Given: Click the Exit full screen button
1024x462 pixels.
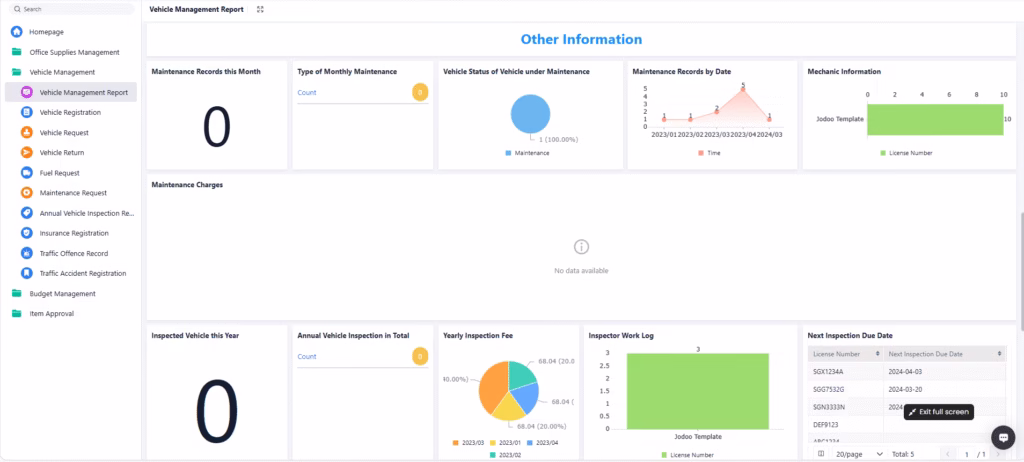Looking at the screenshot, I should (x=938, y=412).
